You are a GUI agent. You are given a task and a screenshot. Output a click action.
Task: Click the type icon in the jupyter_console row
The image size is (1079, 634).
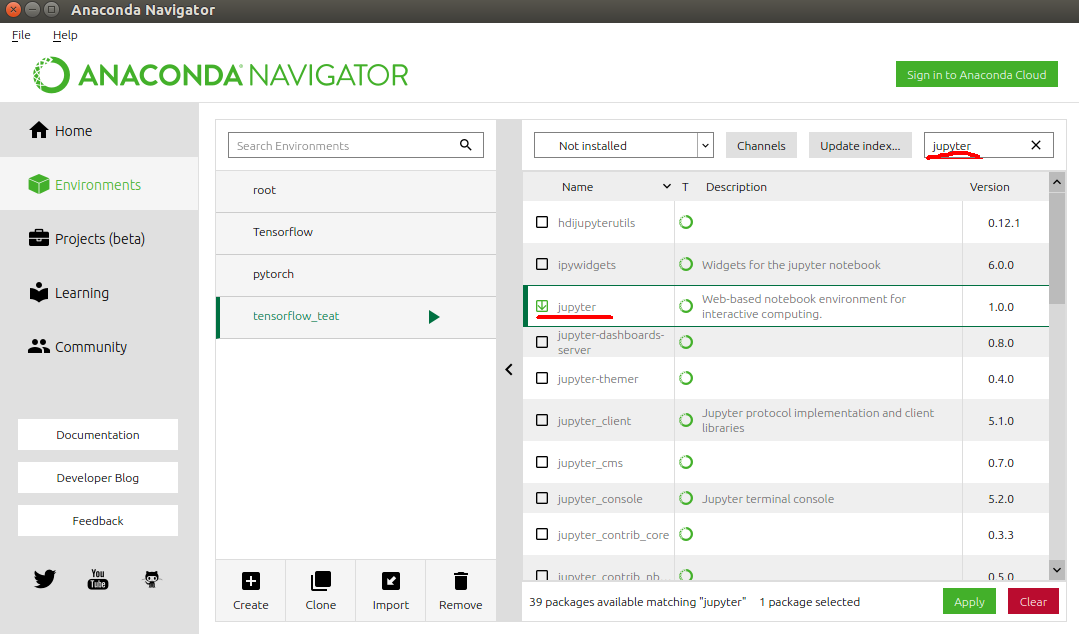pos(686,498)
